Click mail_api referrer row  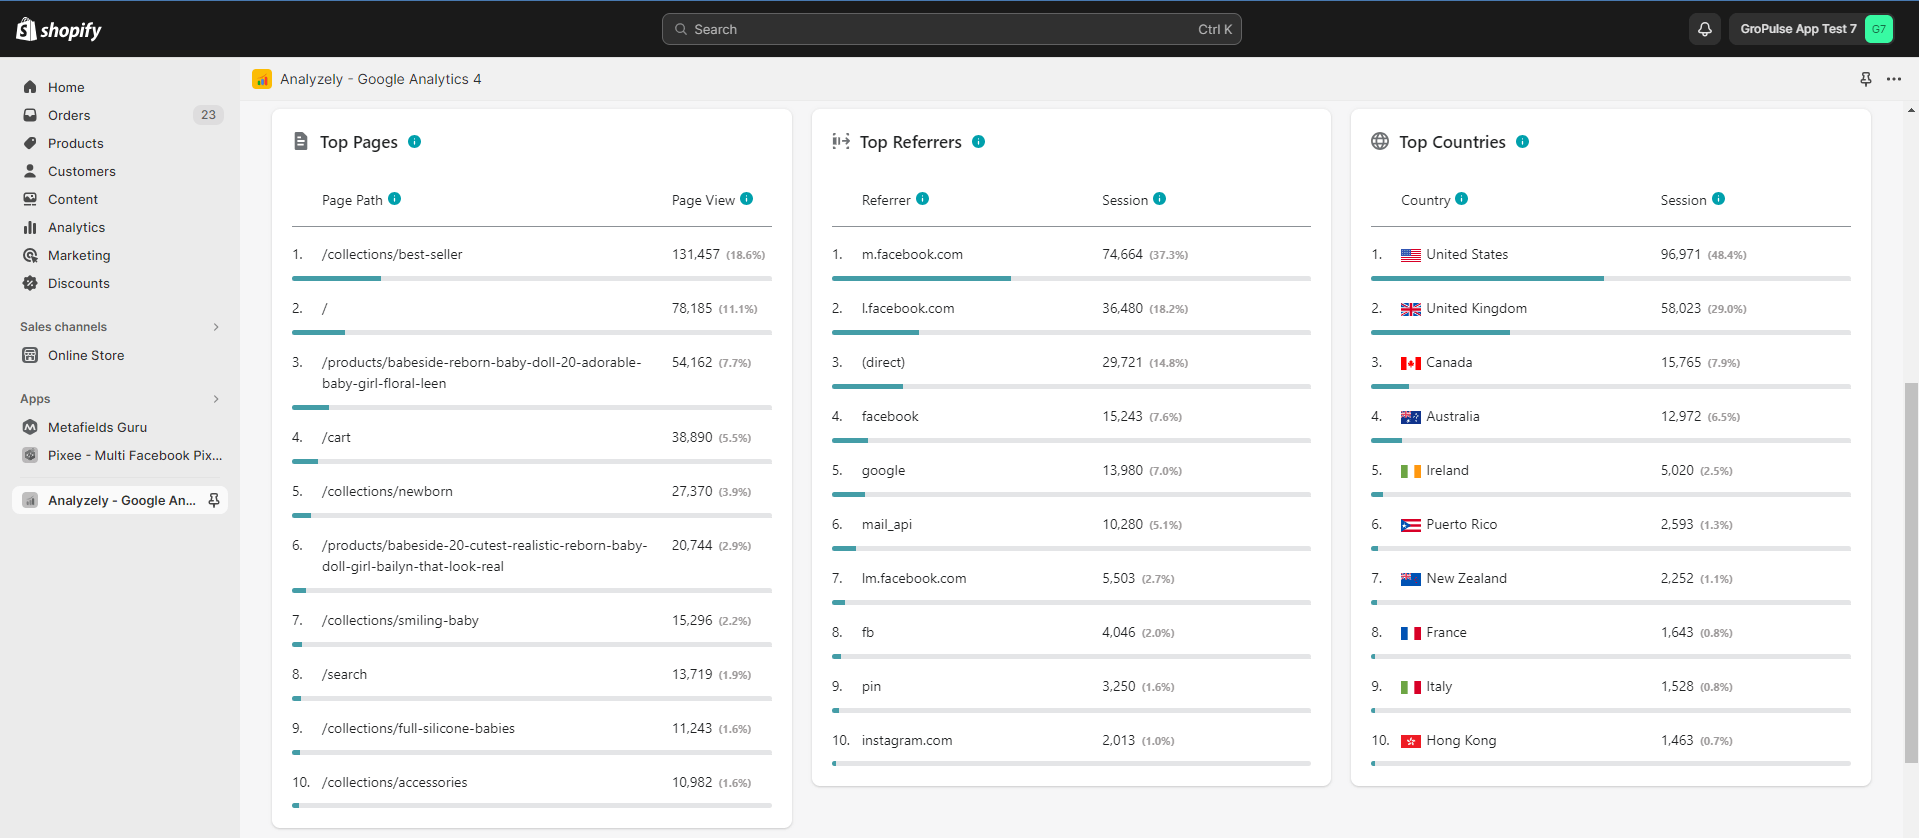point(1071,525)
